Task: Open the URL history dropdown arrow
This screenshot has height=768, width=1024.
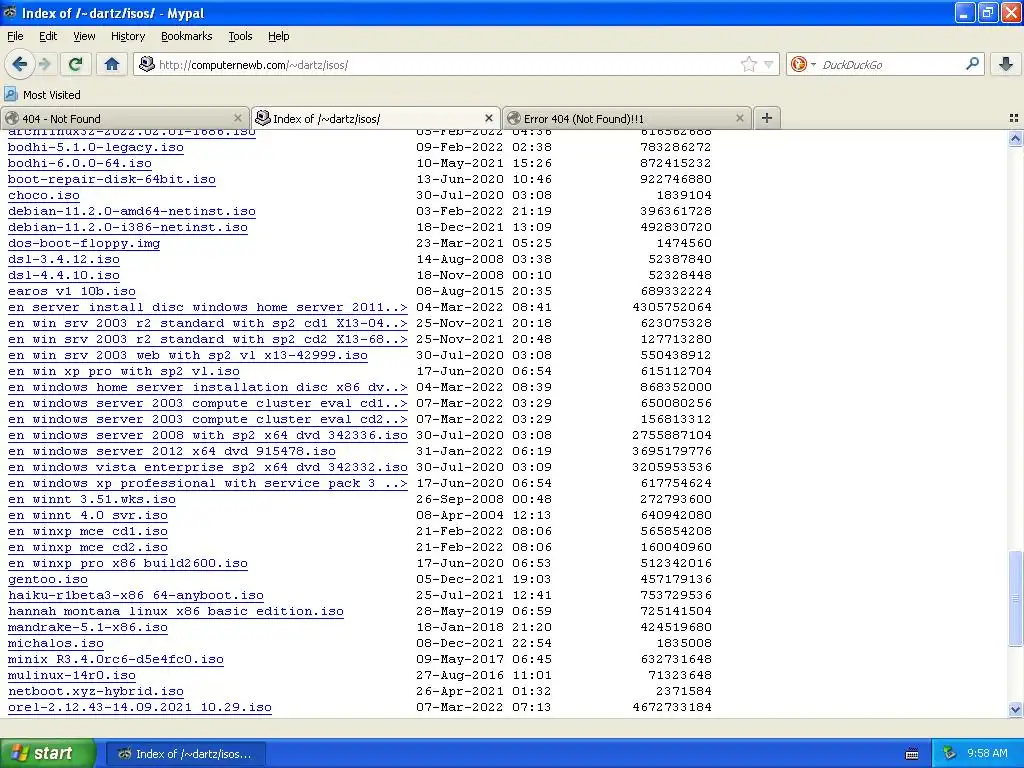Action: coord(769,65)
